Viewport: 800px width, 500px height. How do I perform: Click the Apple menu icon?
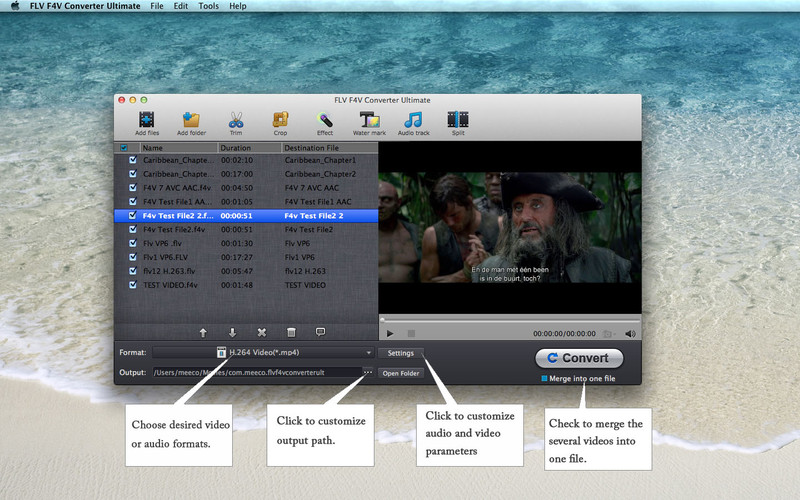pos(15,6)
